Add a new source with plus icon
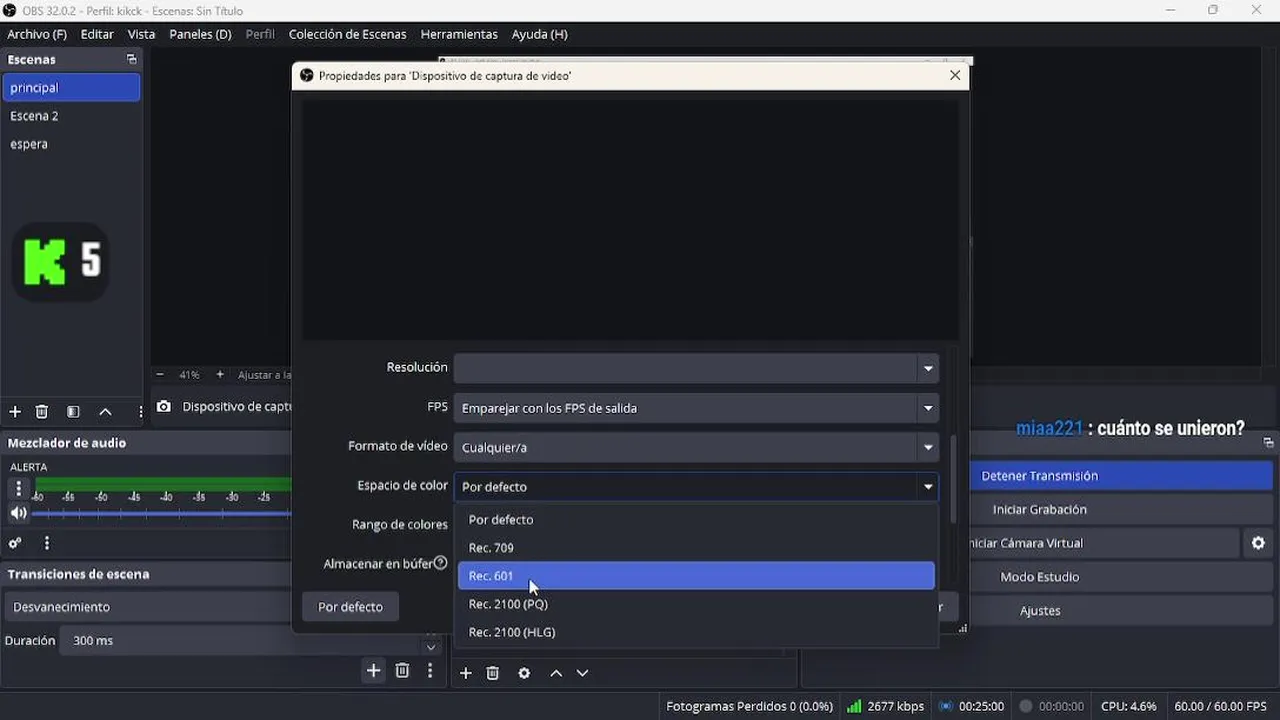Screen dimensions: 1280x720 pyautogui.click(x=465, y=673)
